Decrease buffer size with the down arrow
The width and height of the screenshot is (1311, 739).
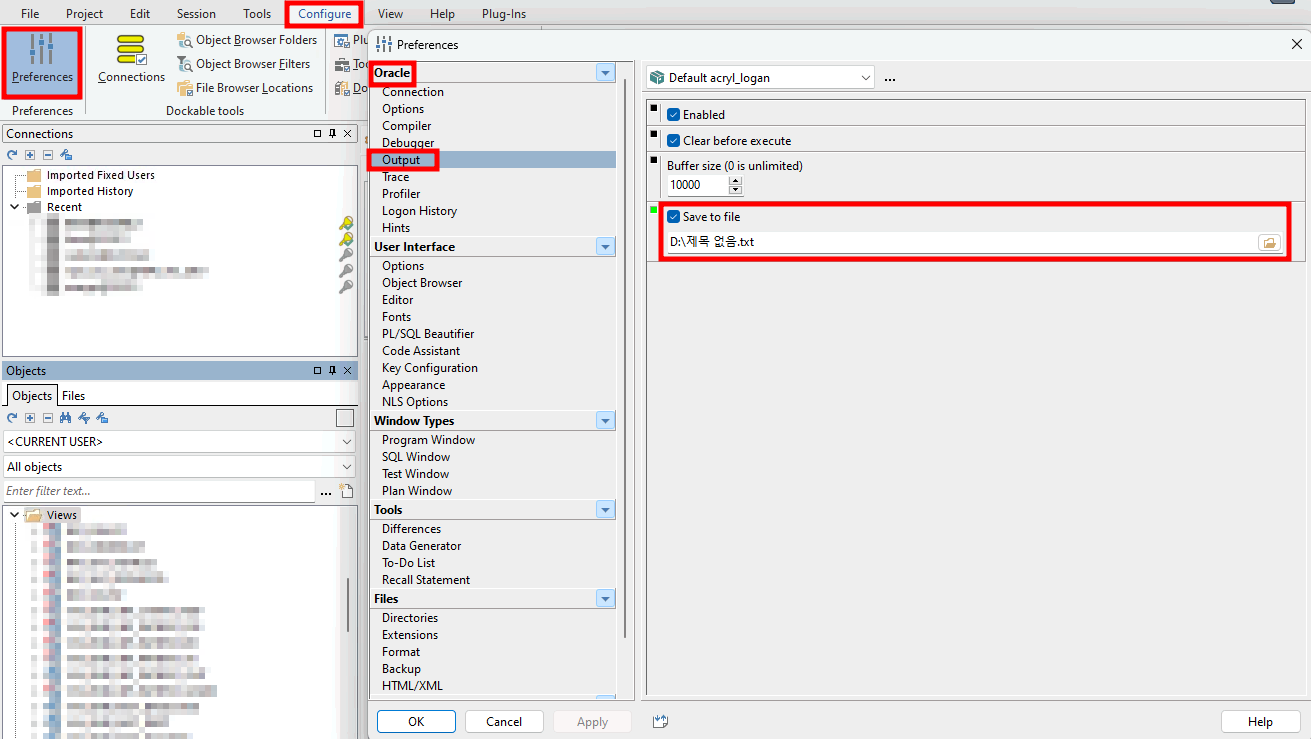click(736, 190)
